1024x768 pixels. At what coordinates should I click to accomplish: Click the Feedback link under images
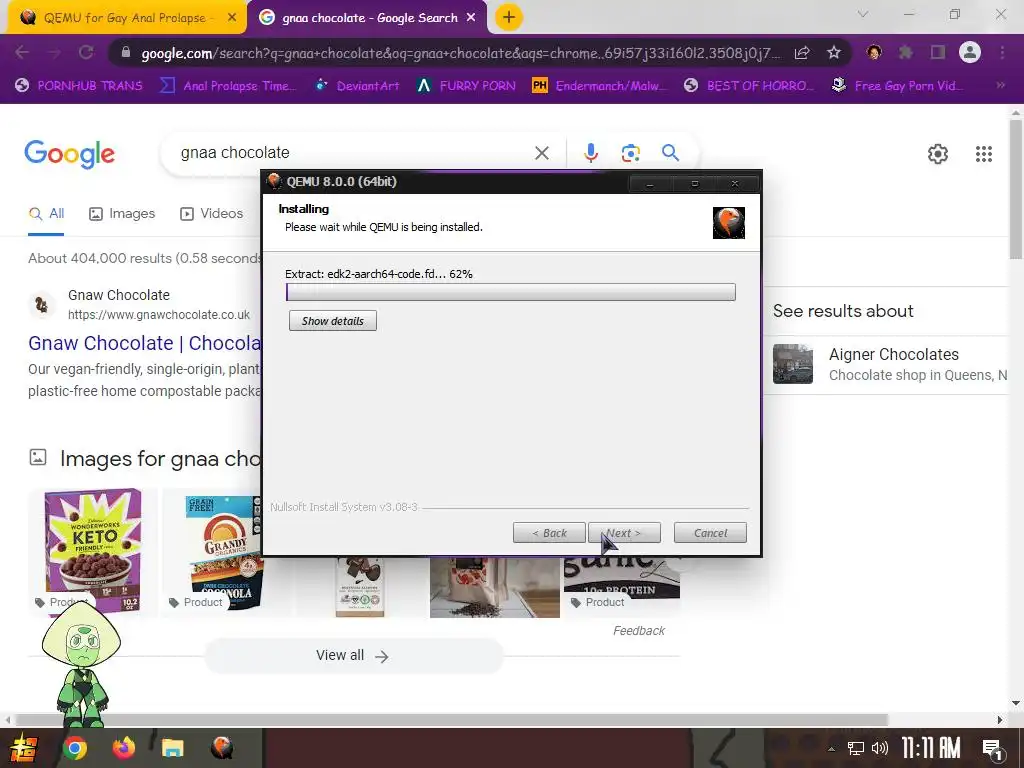coord(639,631)
